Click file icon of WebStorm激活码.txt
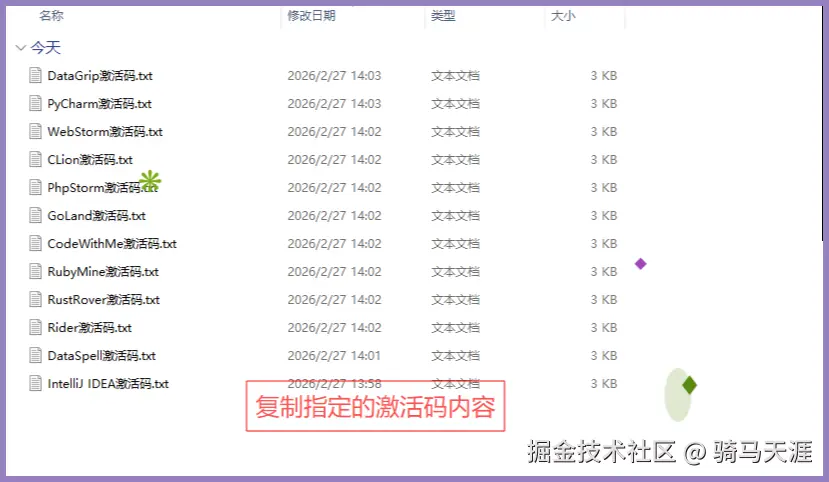Screen dimensions: 829x482 35,132
